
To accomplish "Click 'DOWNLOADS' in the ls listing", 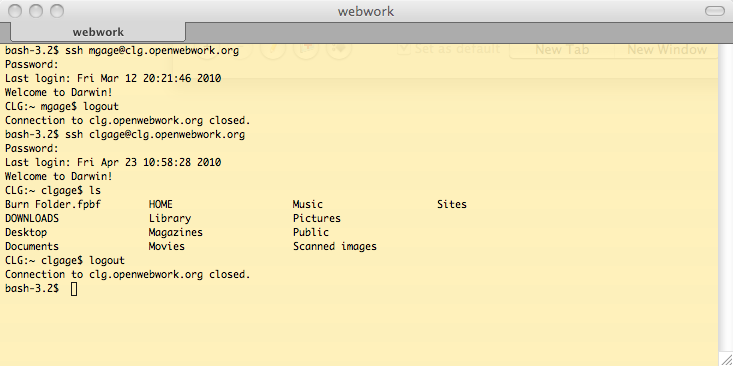I will tap(32, 219).
